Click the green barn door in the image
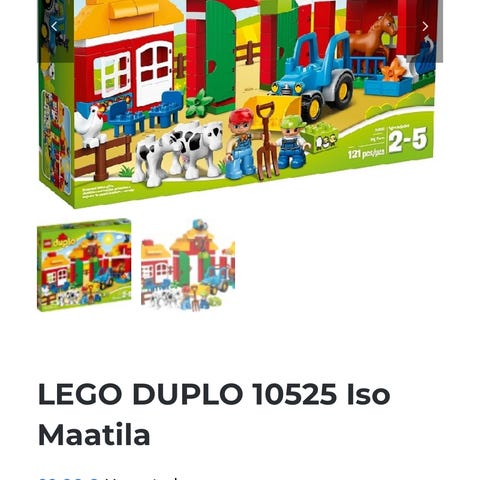The image size is (480, 480). [220, 53]
